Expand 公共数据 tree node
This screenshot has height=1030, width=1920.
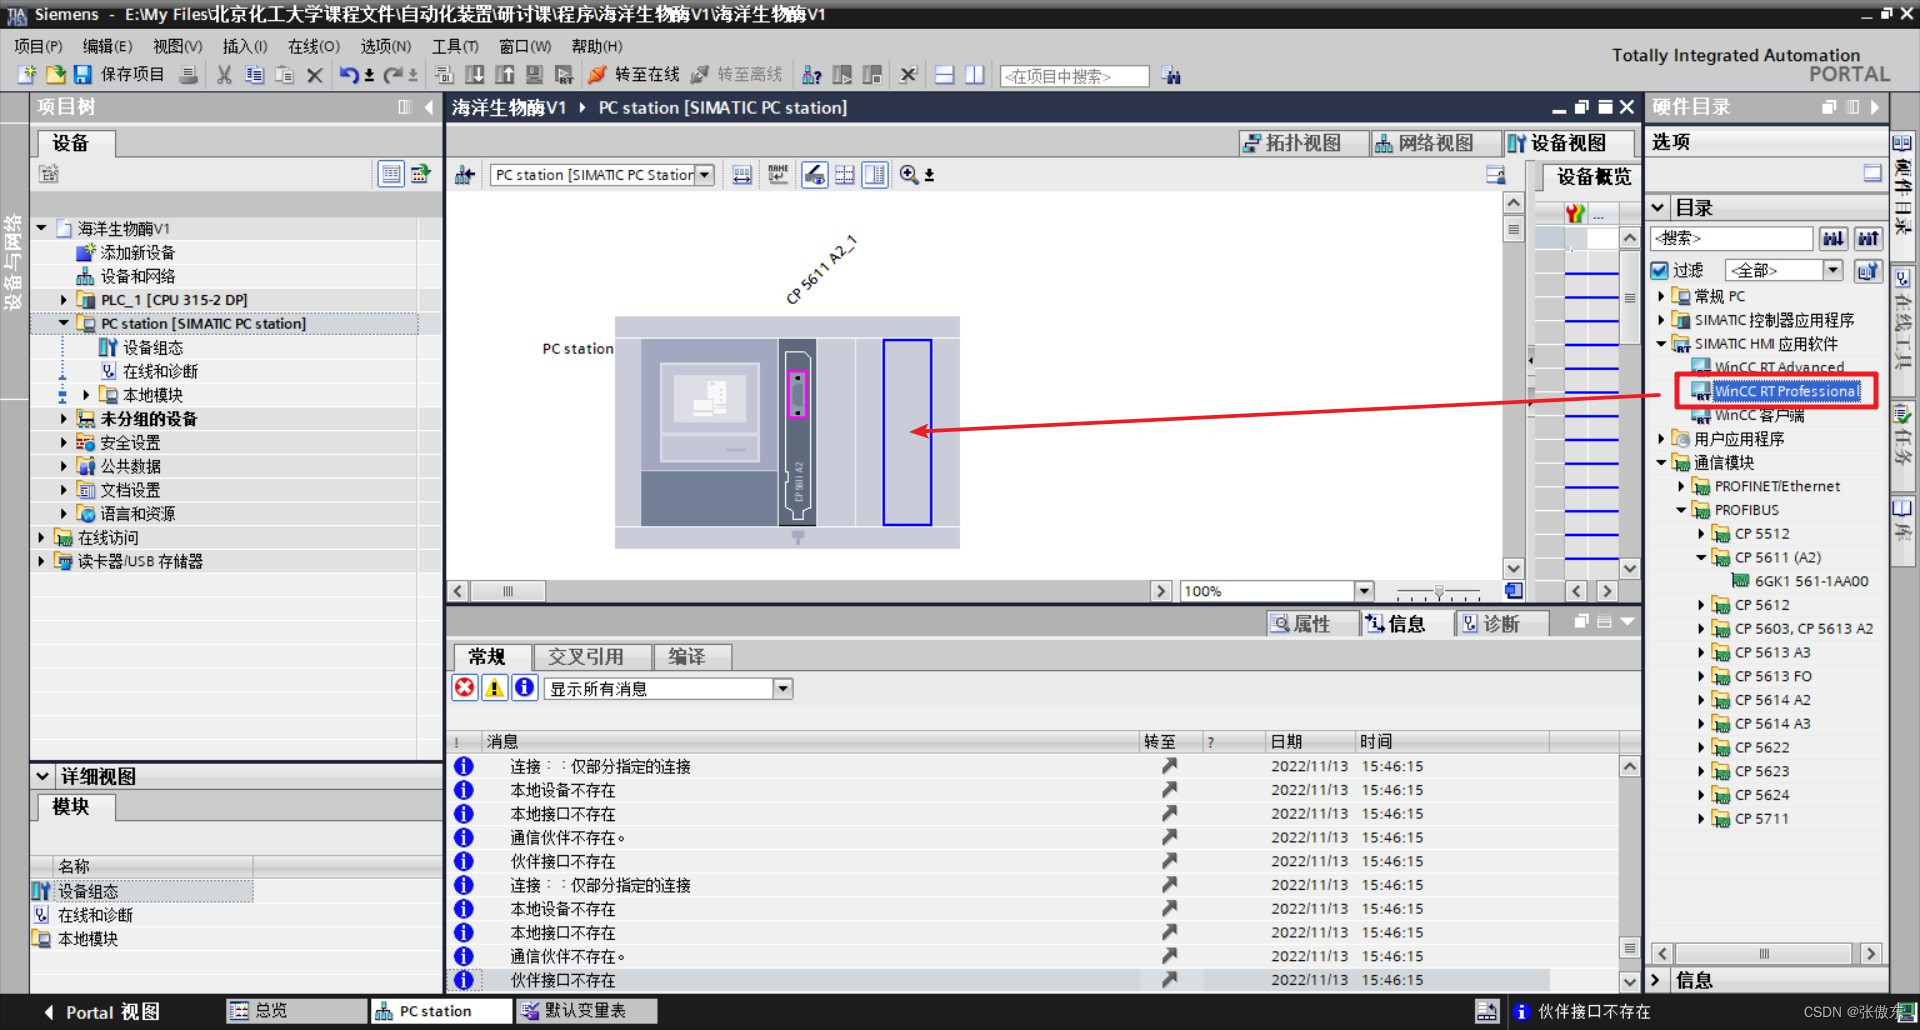point(64,466)
